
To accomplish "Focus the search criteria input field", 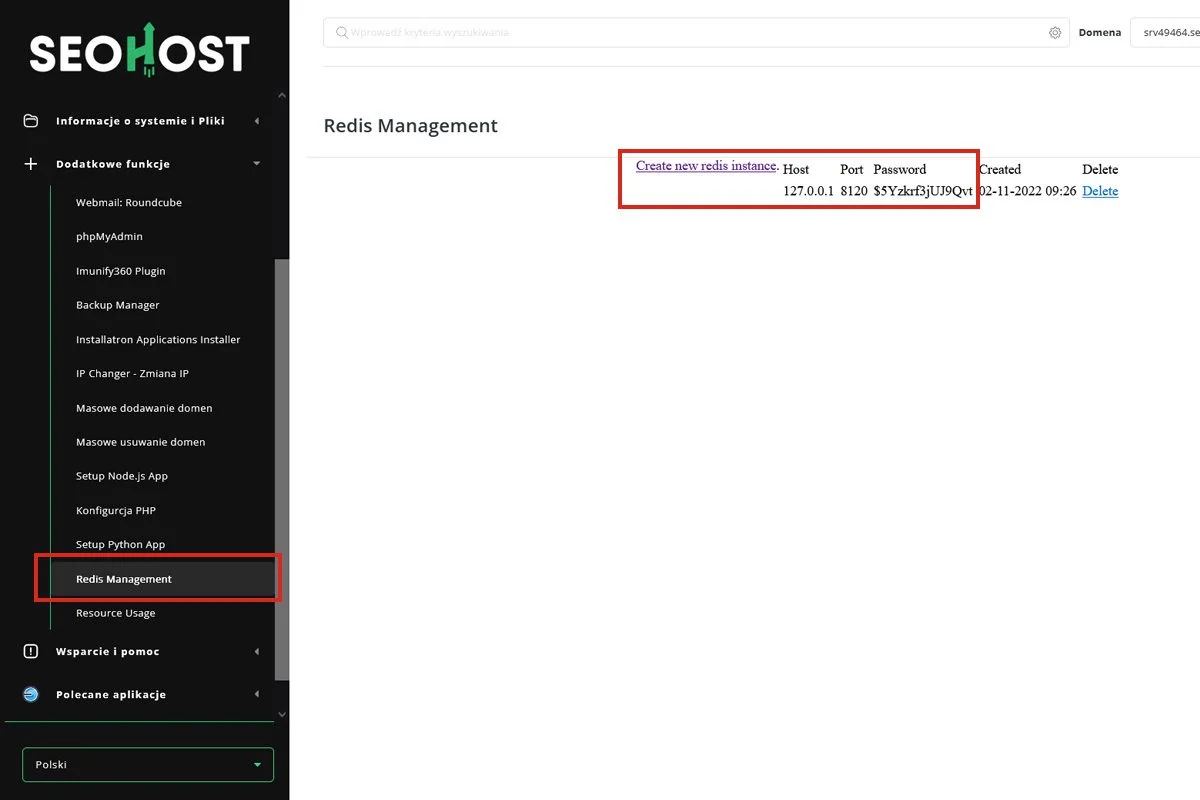I will tap(690, 33).
